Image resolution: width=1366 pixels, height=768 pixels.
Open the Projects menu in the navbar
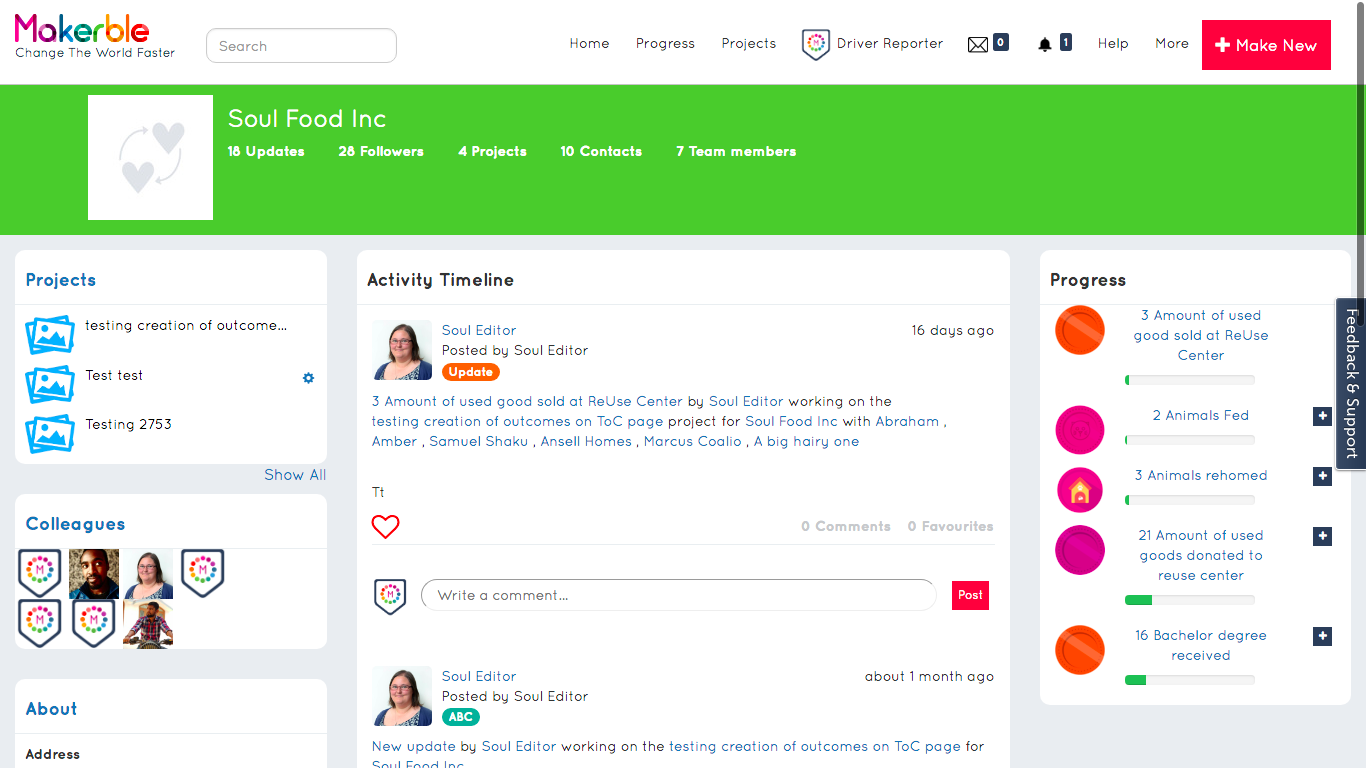point(749,44)
